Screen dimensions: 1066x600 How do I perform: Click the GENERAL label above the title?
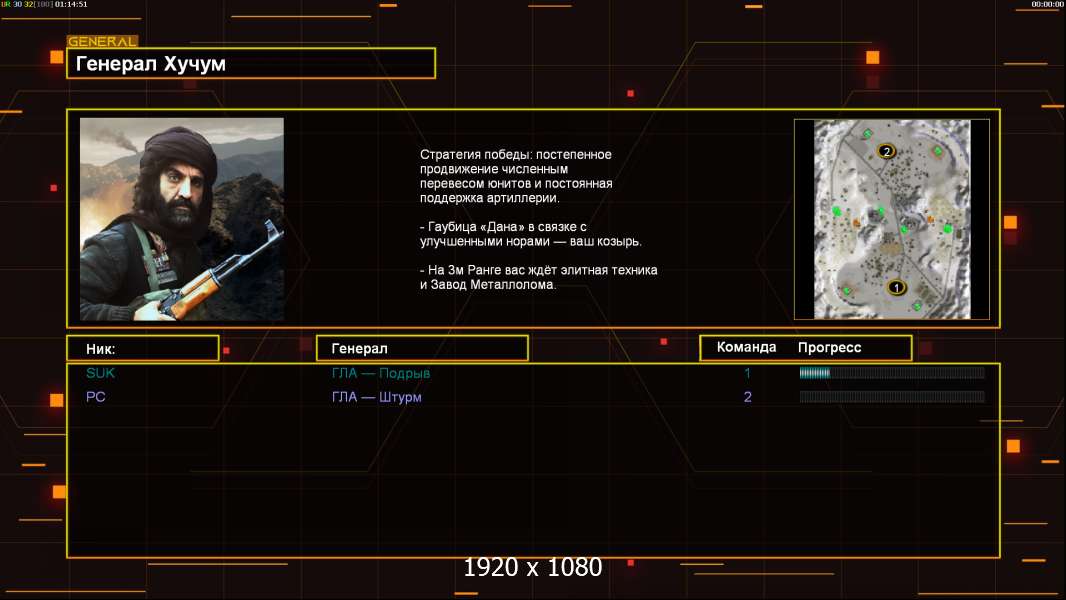click(102, 41)
